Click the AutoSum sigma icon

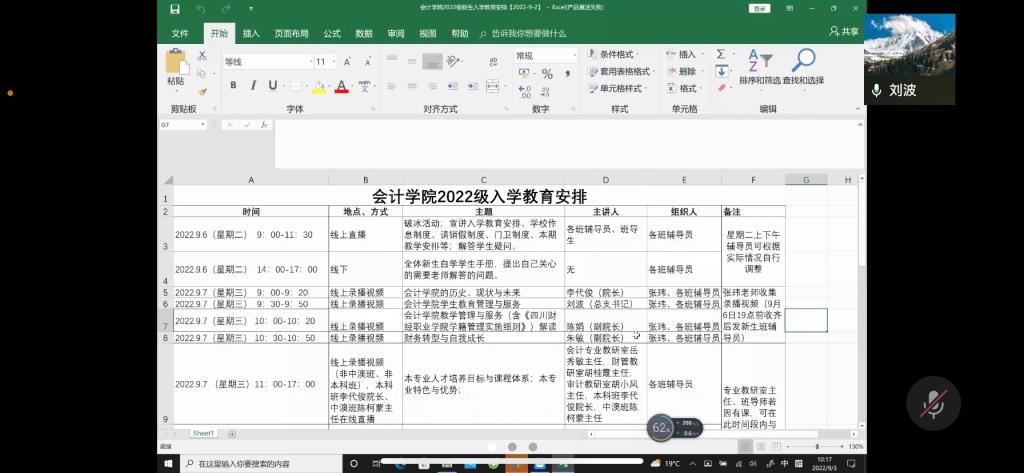click(x=720, y=55)
